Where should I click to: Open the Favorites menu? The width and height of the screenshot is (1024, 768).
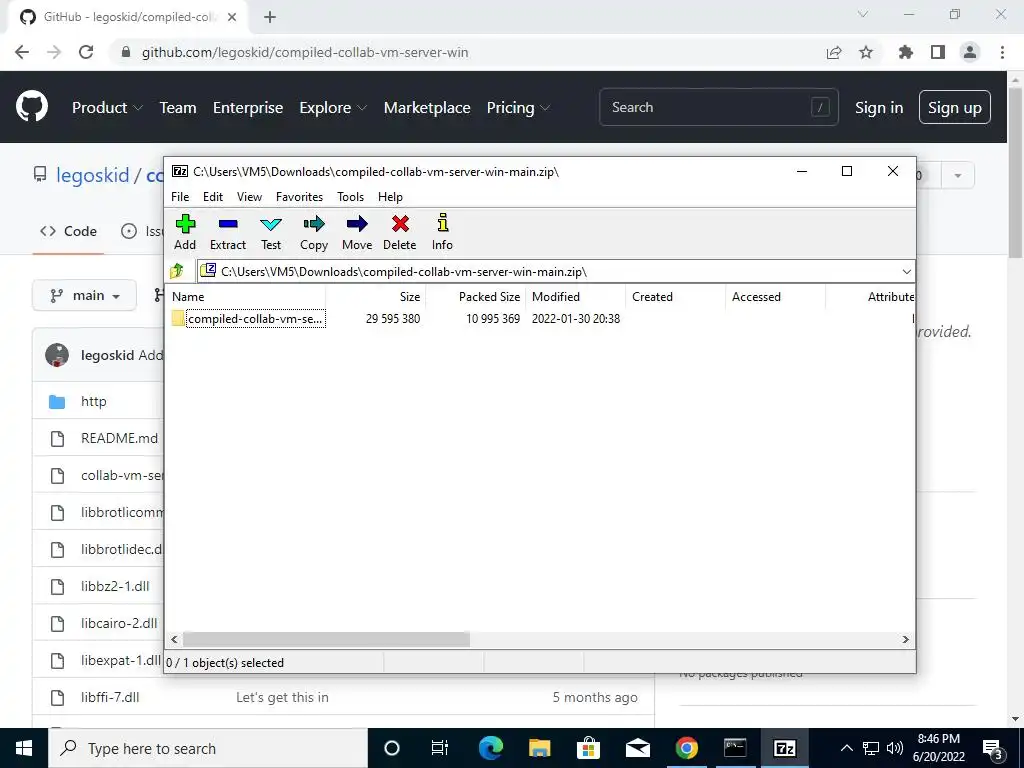[x=299, y=197]
